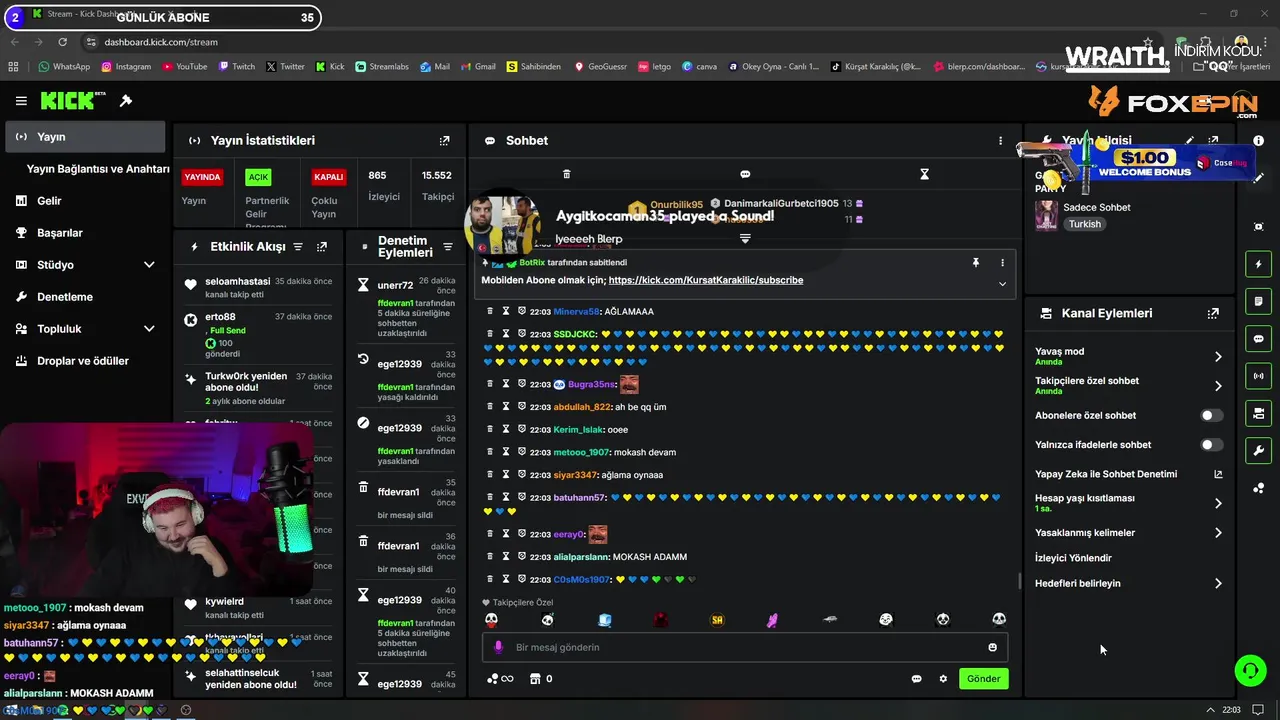Click the info icon in right sidebar

pos(1258,141)
